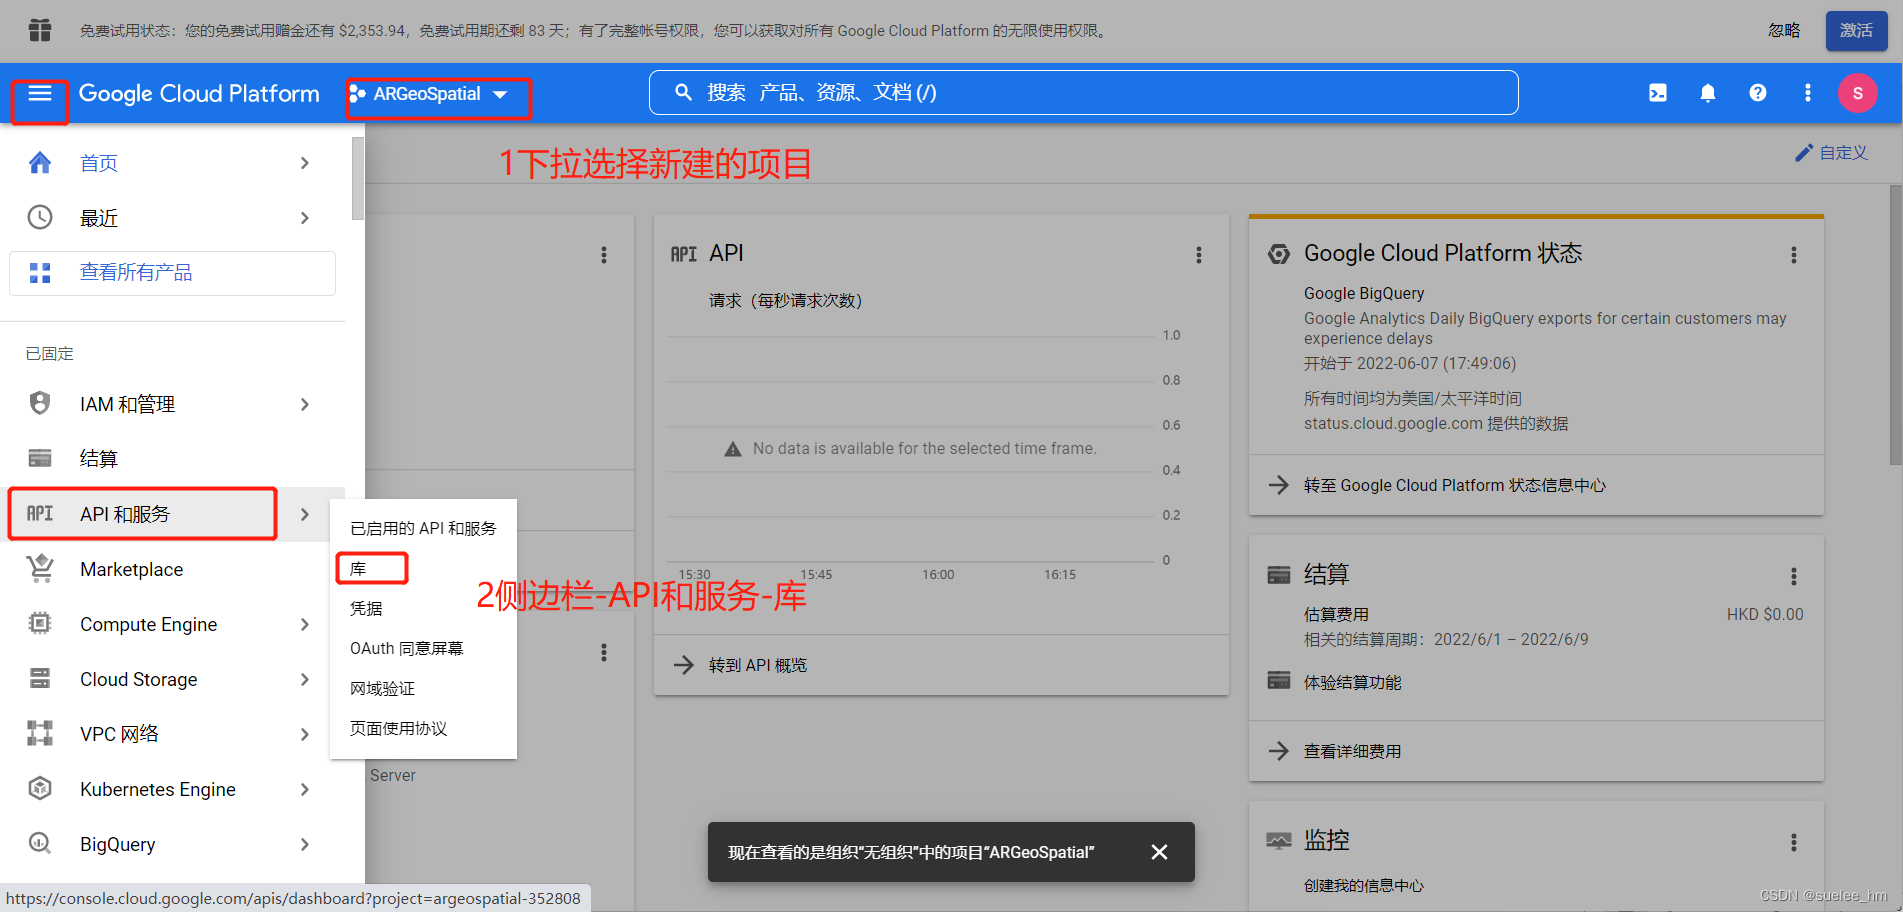Viewport: 1903px width, 912px height.
Task: Open the 查看详细费用 link
Action: [x=1352, y=751]
